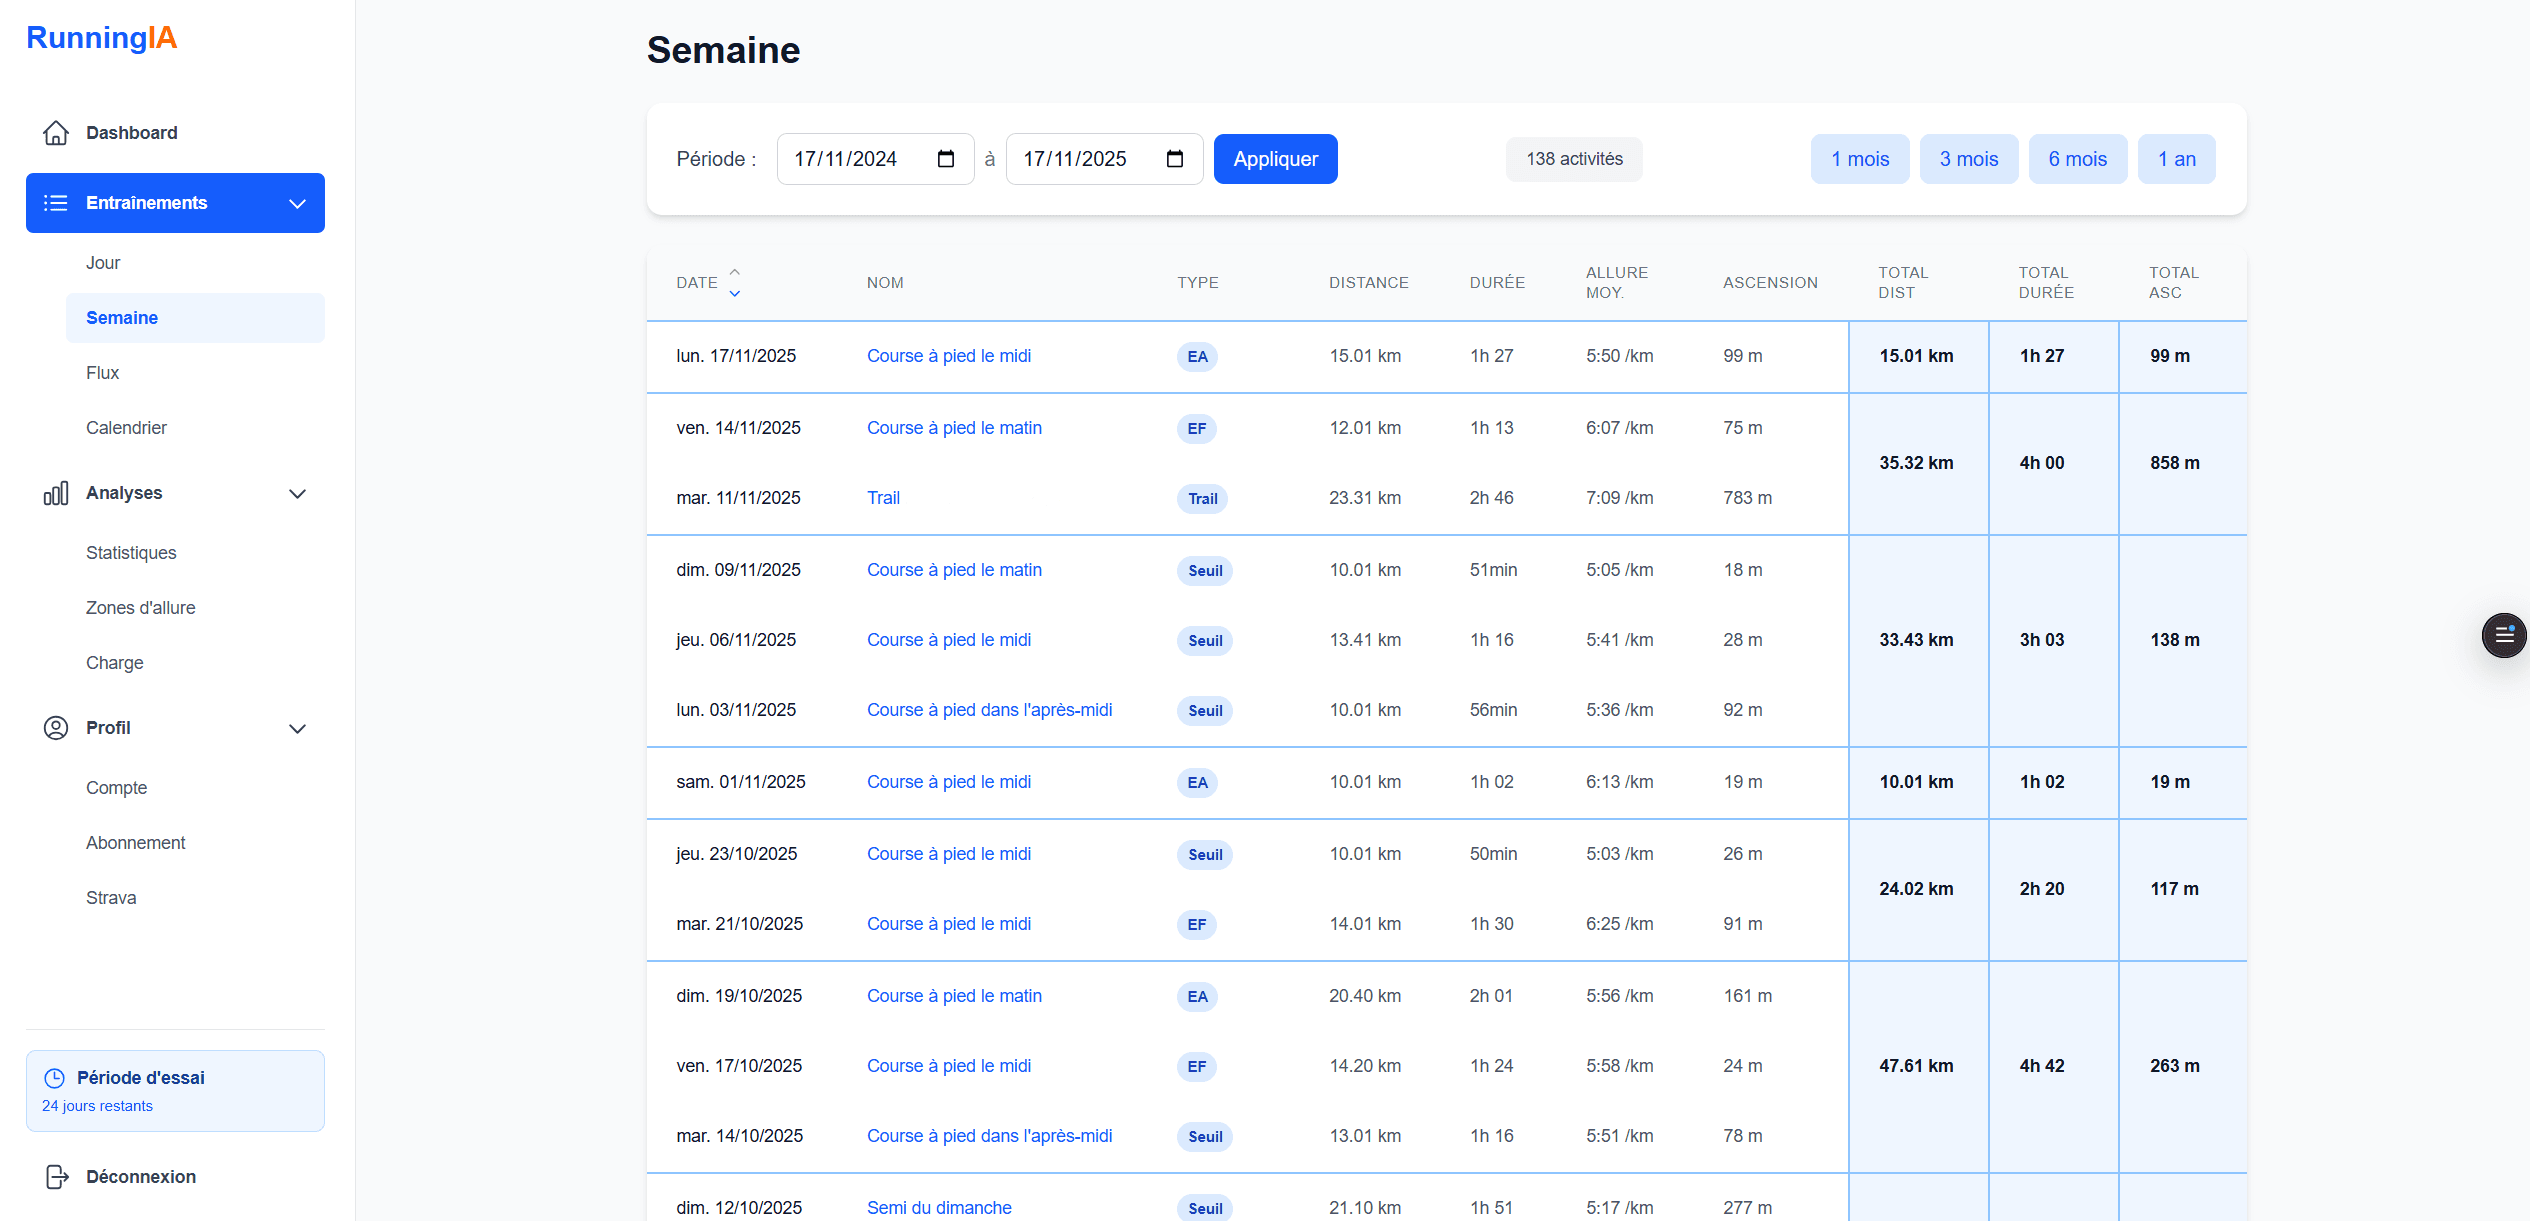Collapse the Entrainements section chevron
Screen dimensions: 2530x1221
pos(297,203)
